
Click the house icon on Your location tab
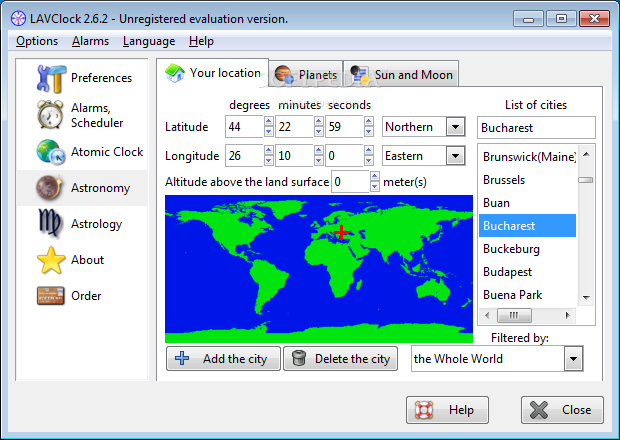(x=175, y=73)
